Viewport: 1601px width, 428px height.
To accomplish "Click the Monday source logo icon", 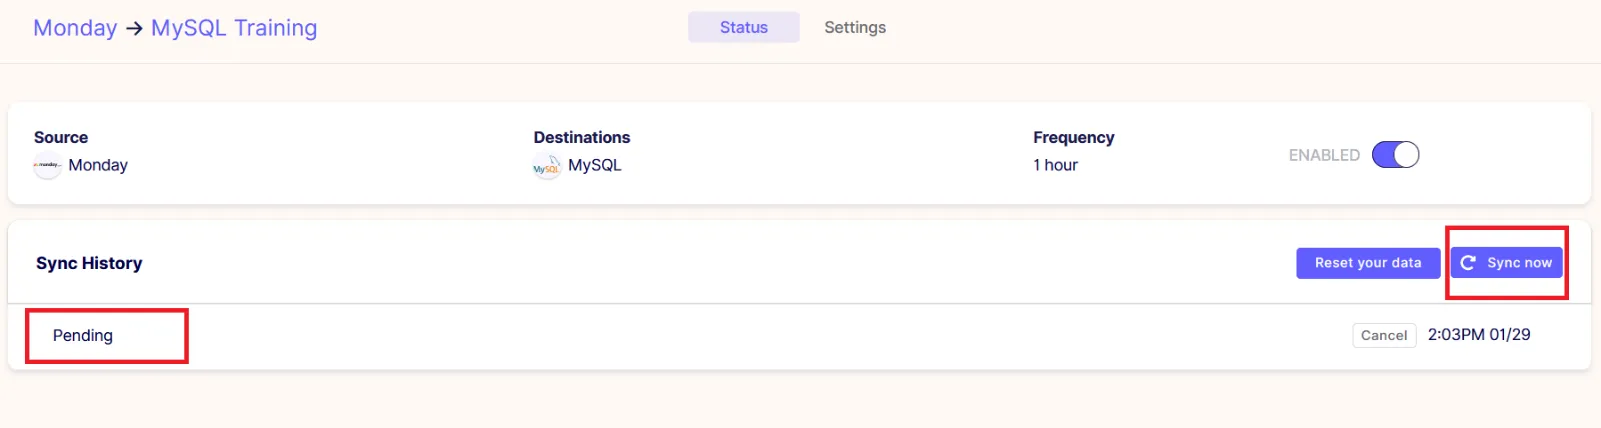I will point(47,166).
